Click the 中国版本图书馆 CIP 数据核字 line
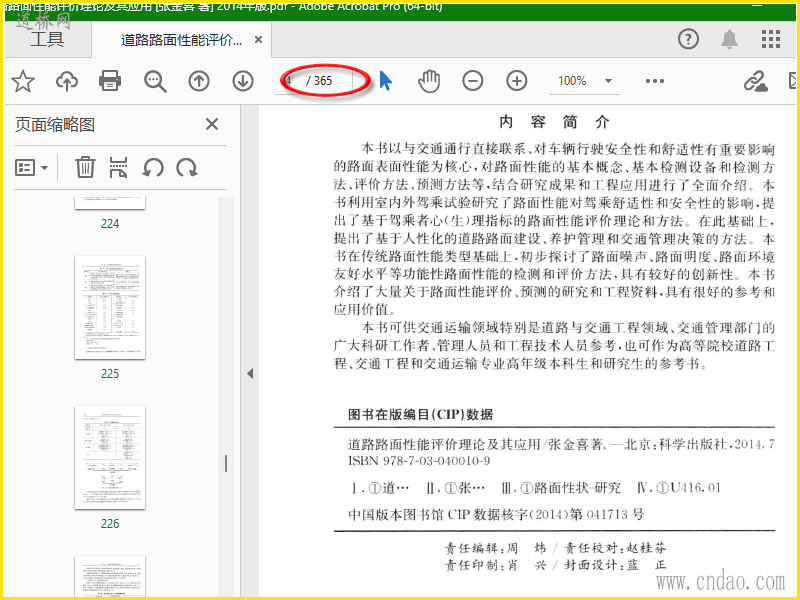800x600 pixels. pos(496,514)
